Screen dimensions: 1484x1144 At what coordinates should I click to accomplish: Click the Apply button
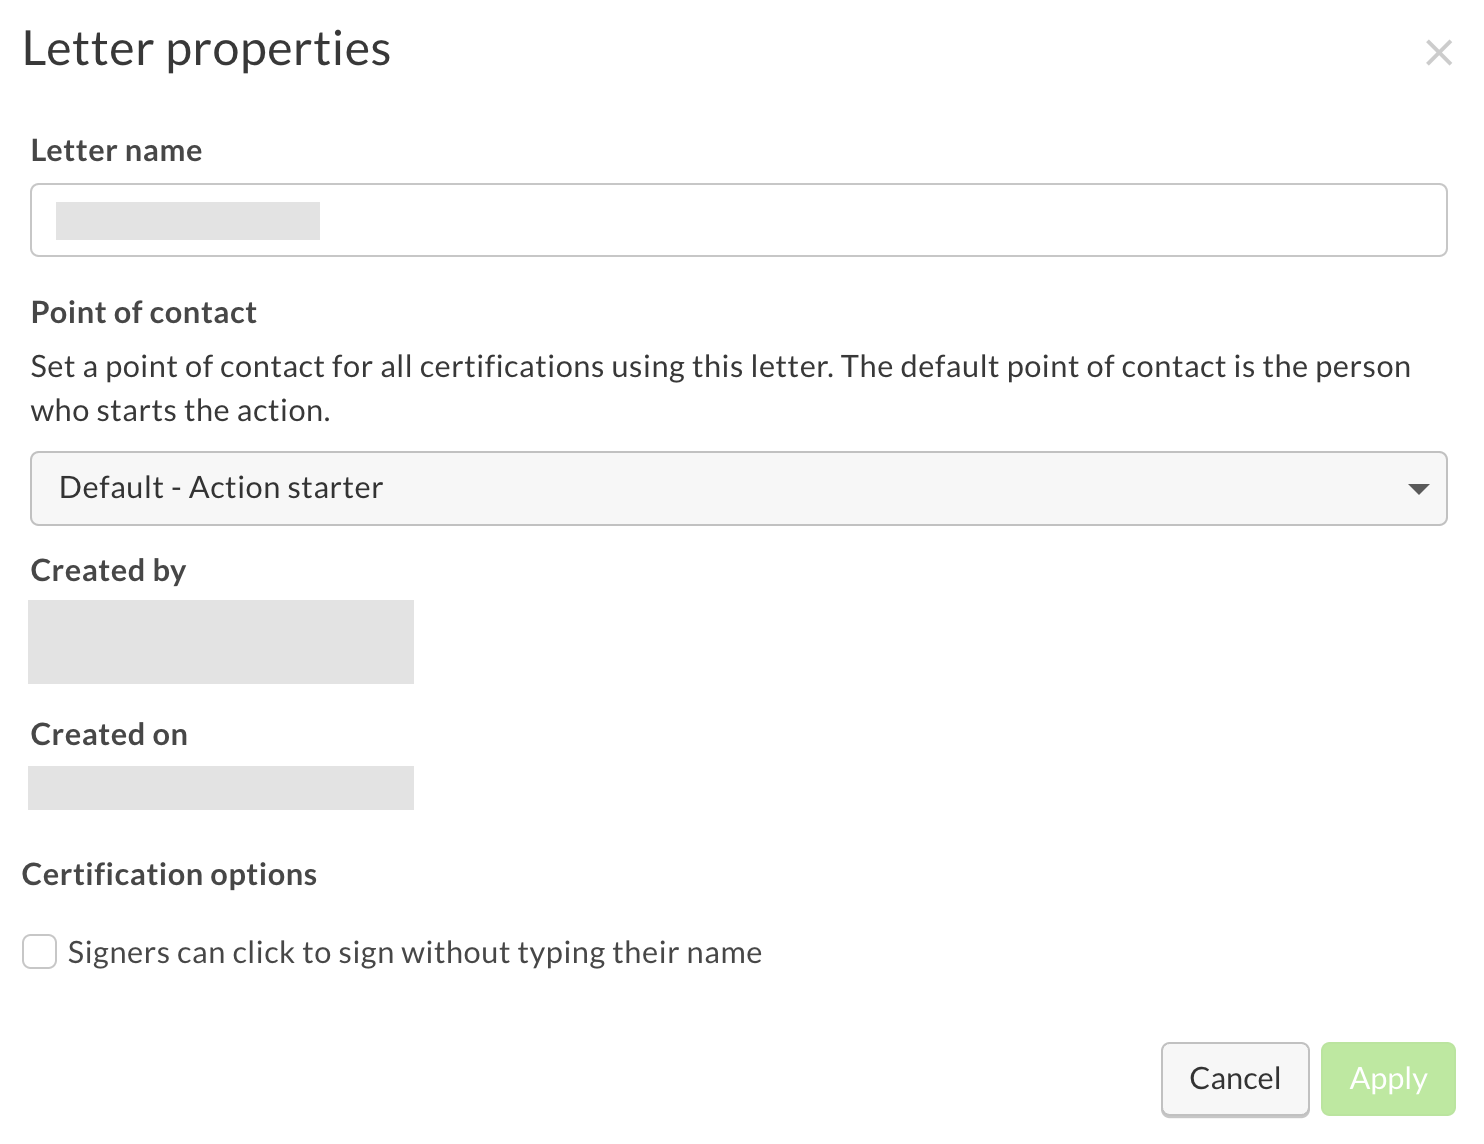(x=1387, y=1078)
